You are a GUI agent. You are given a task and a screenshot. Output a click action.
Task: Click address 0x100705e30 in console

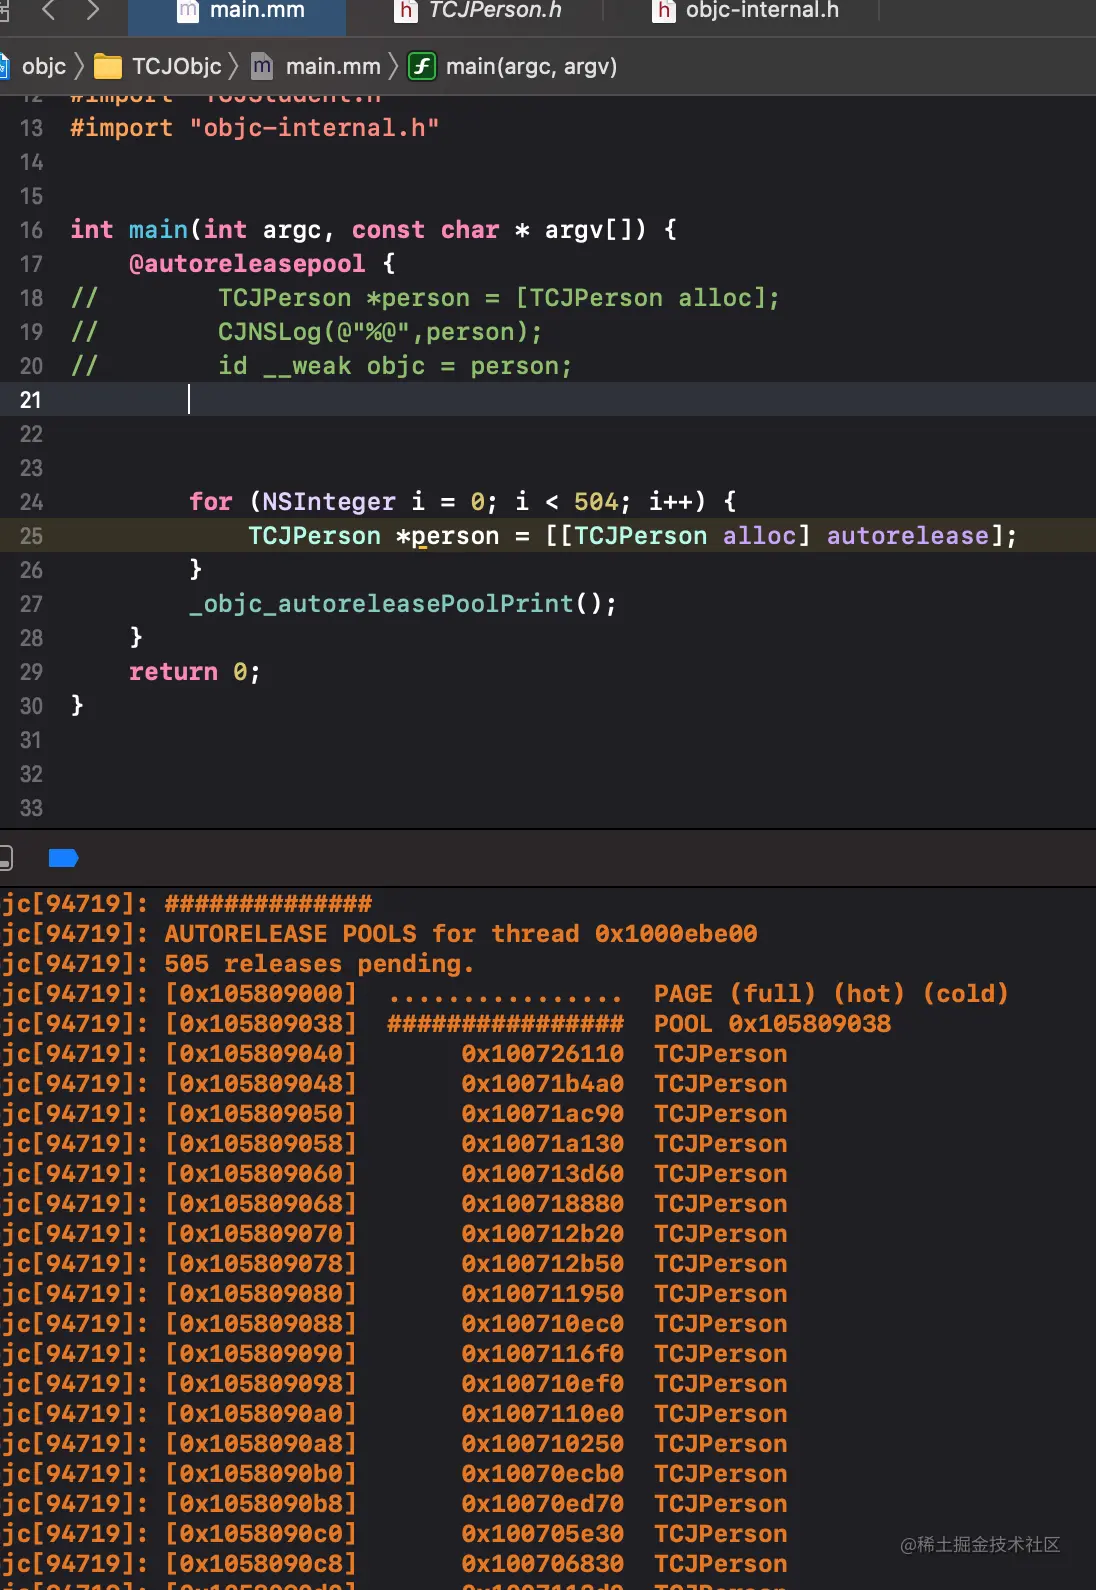pyautogui.click(x=542, y=1534)
